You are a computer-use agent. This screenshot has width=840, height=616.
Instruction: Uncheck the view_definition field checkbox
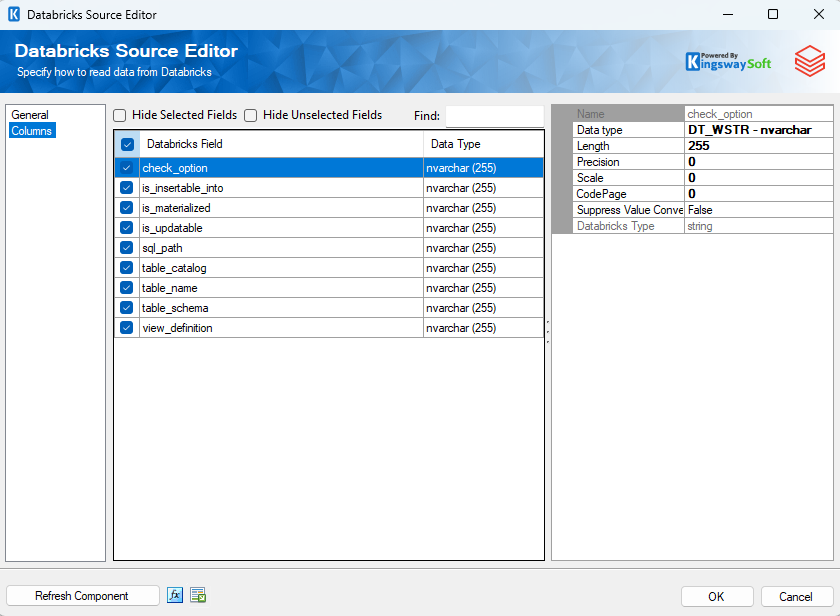(x=127, y=328)
